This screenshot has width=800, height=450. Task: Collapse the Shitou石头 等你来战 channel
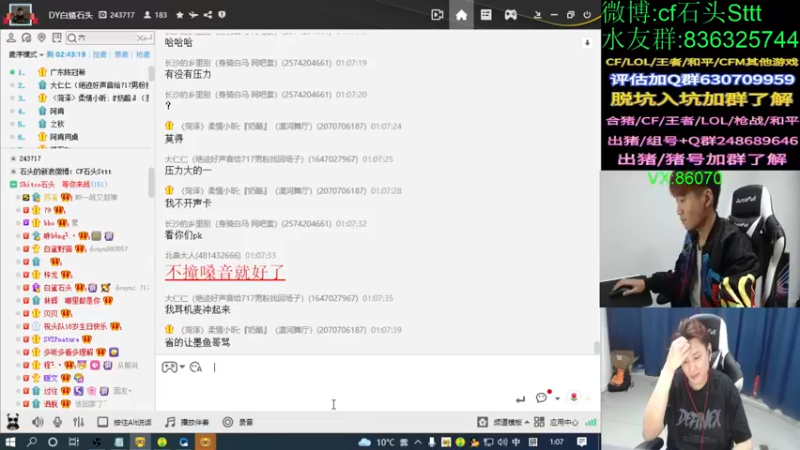point(13,184)
